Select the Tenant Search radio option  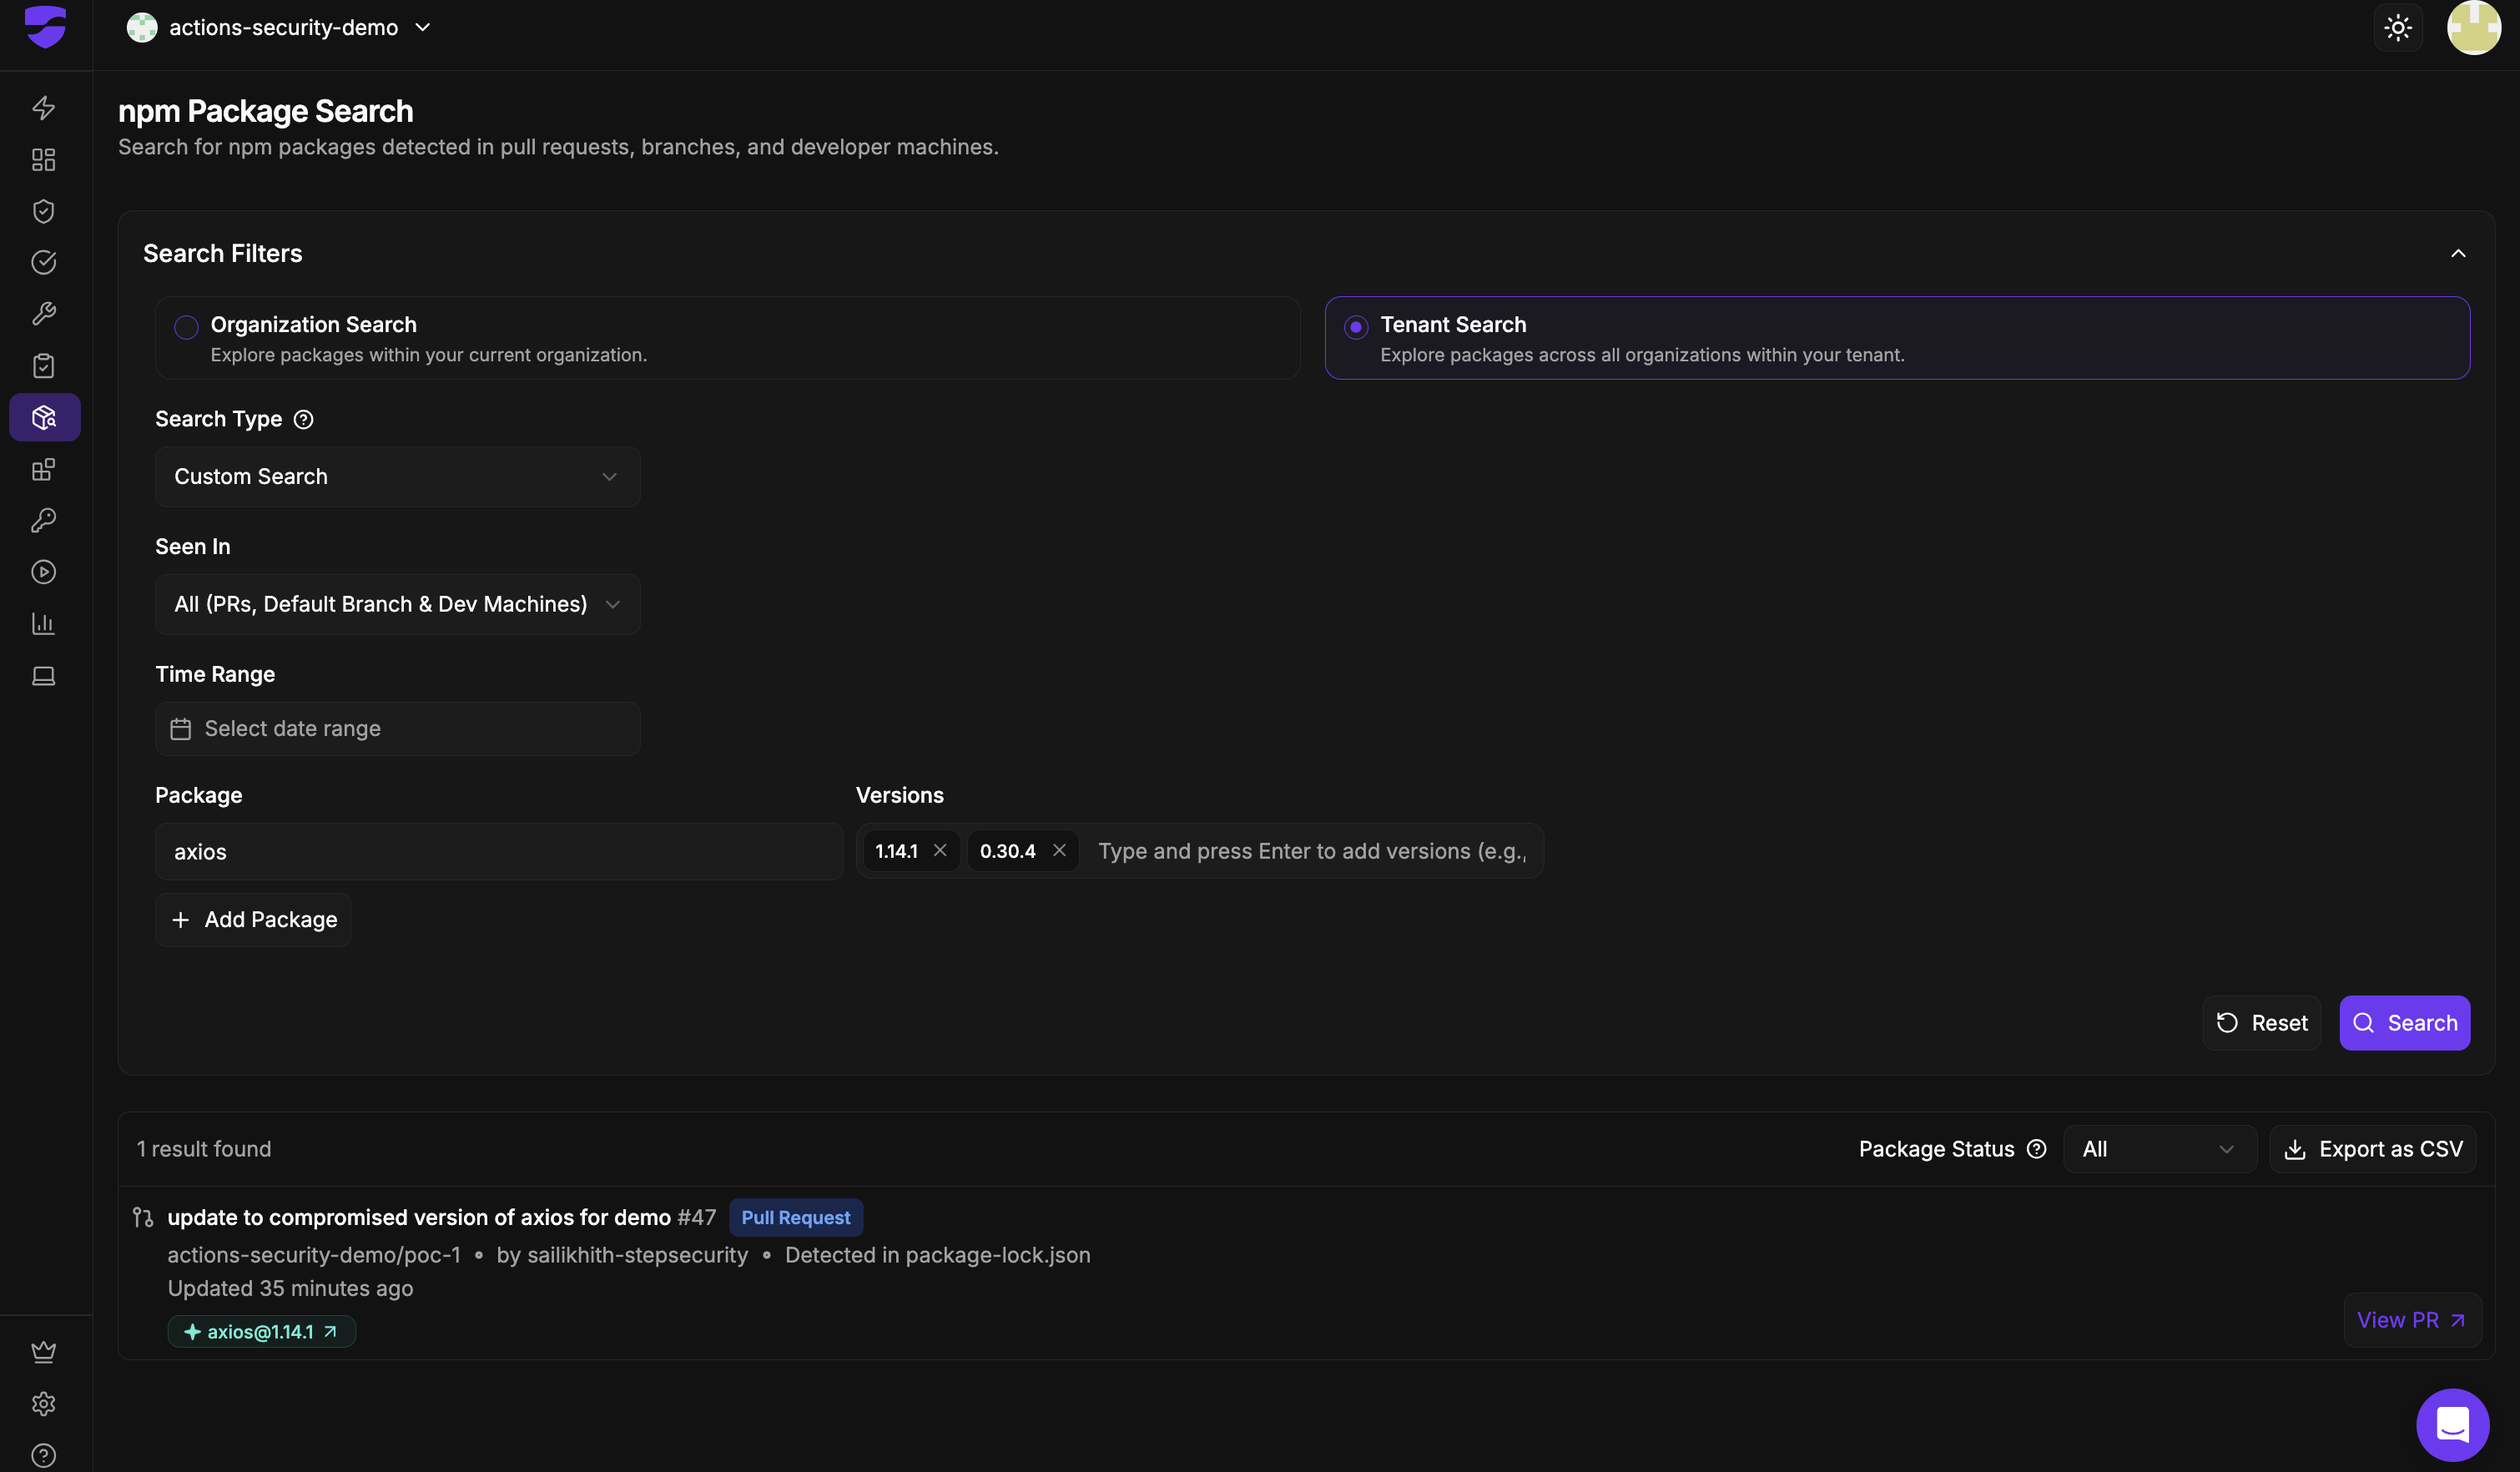coord(1355,327)
